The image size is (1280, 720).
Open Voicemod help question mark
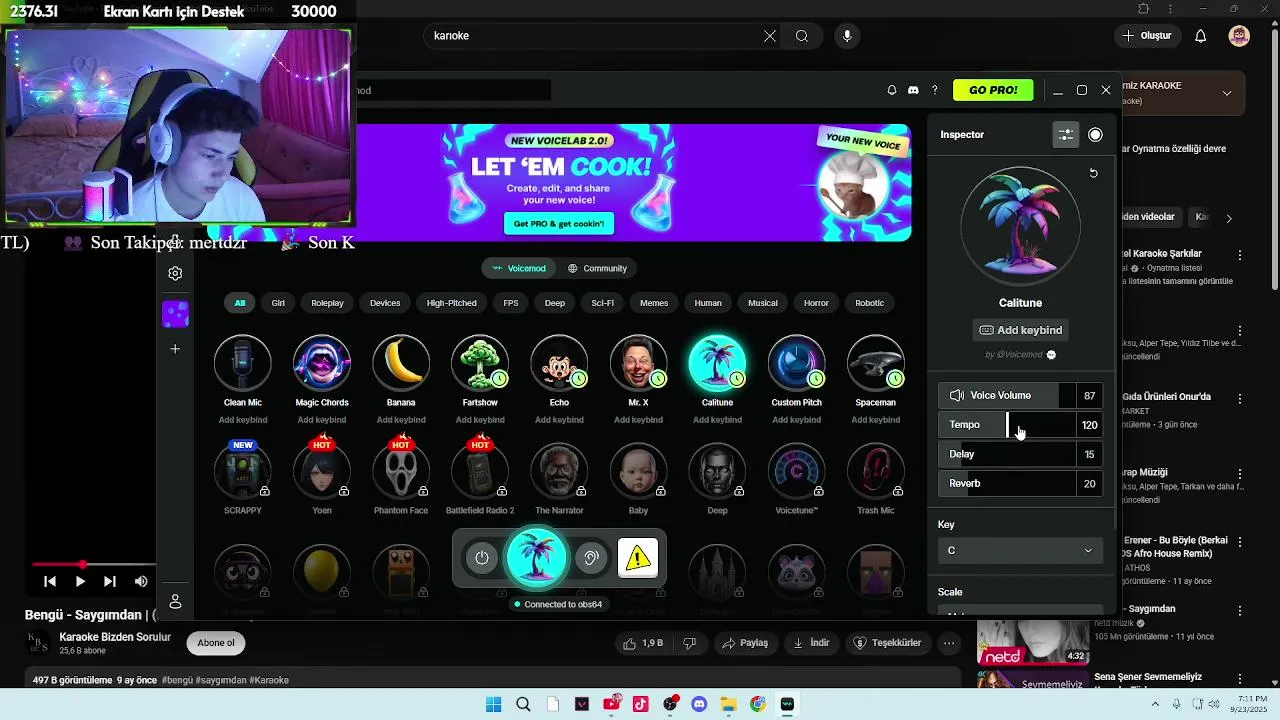pos(935,90)
